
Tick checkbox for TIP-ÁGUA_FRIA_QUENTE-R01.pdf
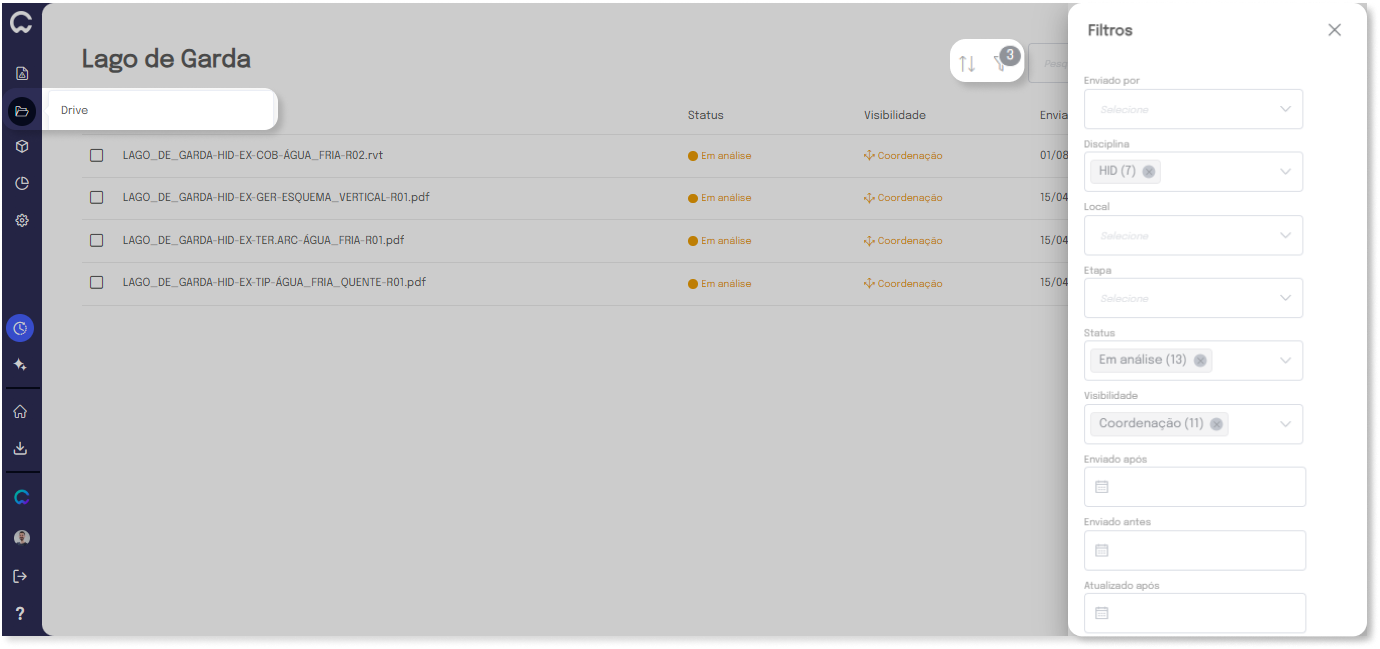click(x=97, y=283)
